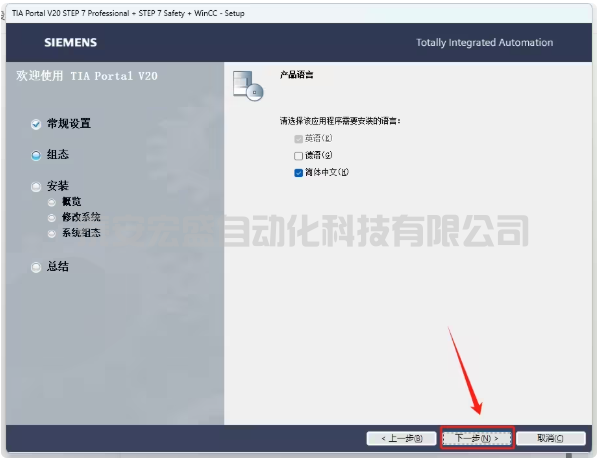Click the 安装 step bullet icon
This screenshot has height=462, width=602.
click(36, 186)
